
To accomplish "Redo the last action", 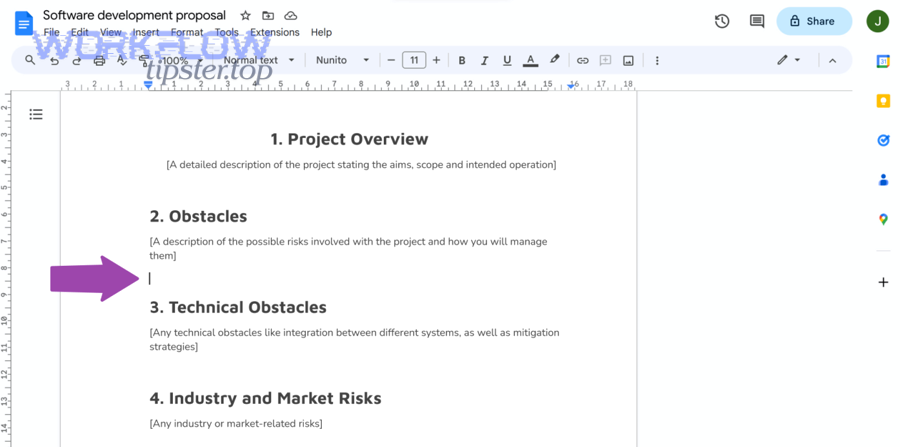I will coord(76,60).
